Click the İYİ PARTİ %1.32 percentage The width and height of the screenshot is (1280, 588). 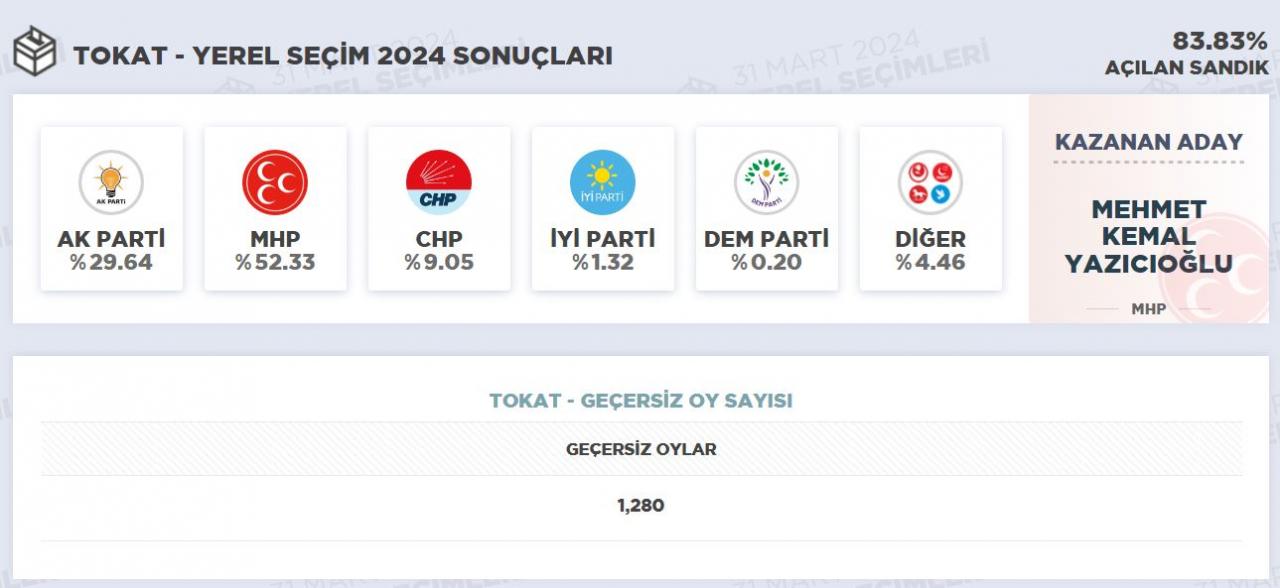[603, 263]
